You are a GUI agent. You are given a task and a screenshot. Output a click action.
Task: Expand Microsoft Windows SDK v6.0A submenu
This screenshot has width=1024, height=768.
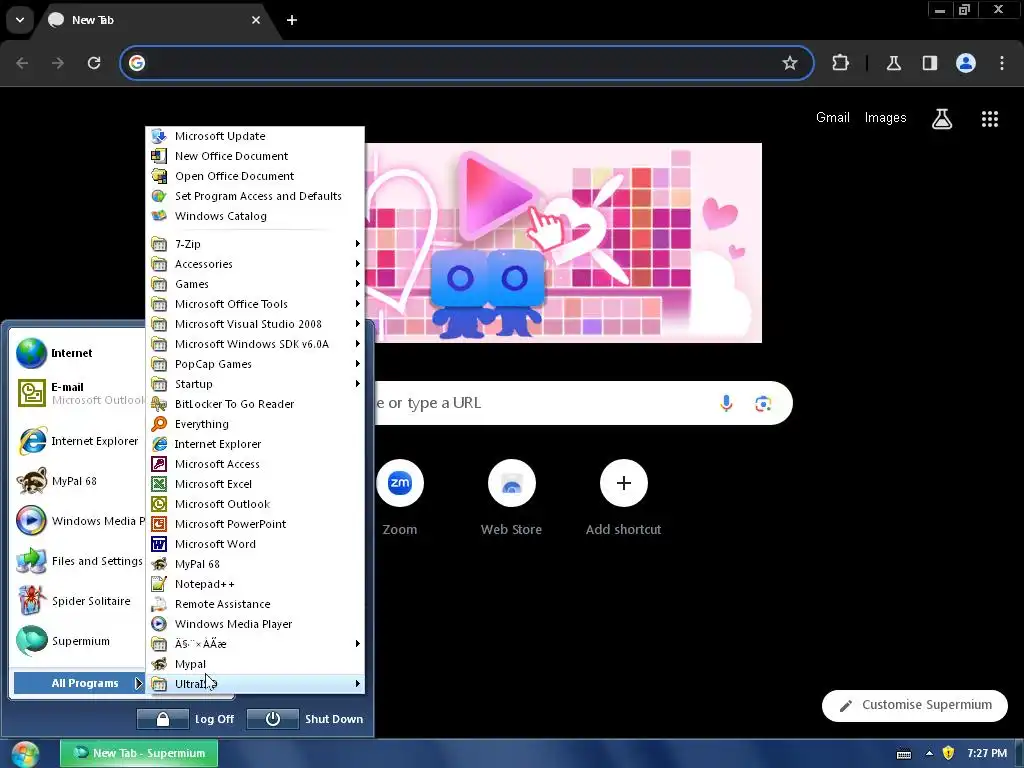255,344
